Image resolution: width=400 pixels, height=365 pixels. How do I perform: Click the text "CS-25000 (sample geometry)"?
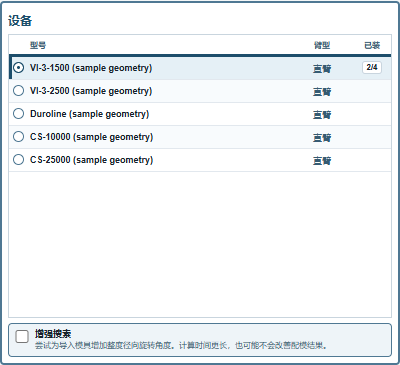tap(91, 160)
